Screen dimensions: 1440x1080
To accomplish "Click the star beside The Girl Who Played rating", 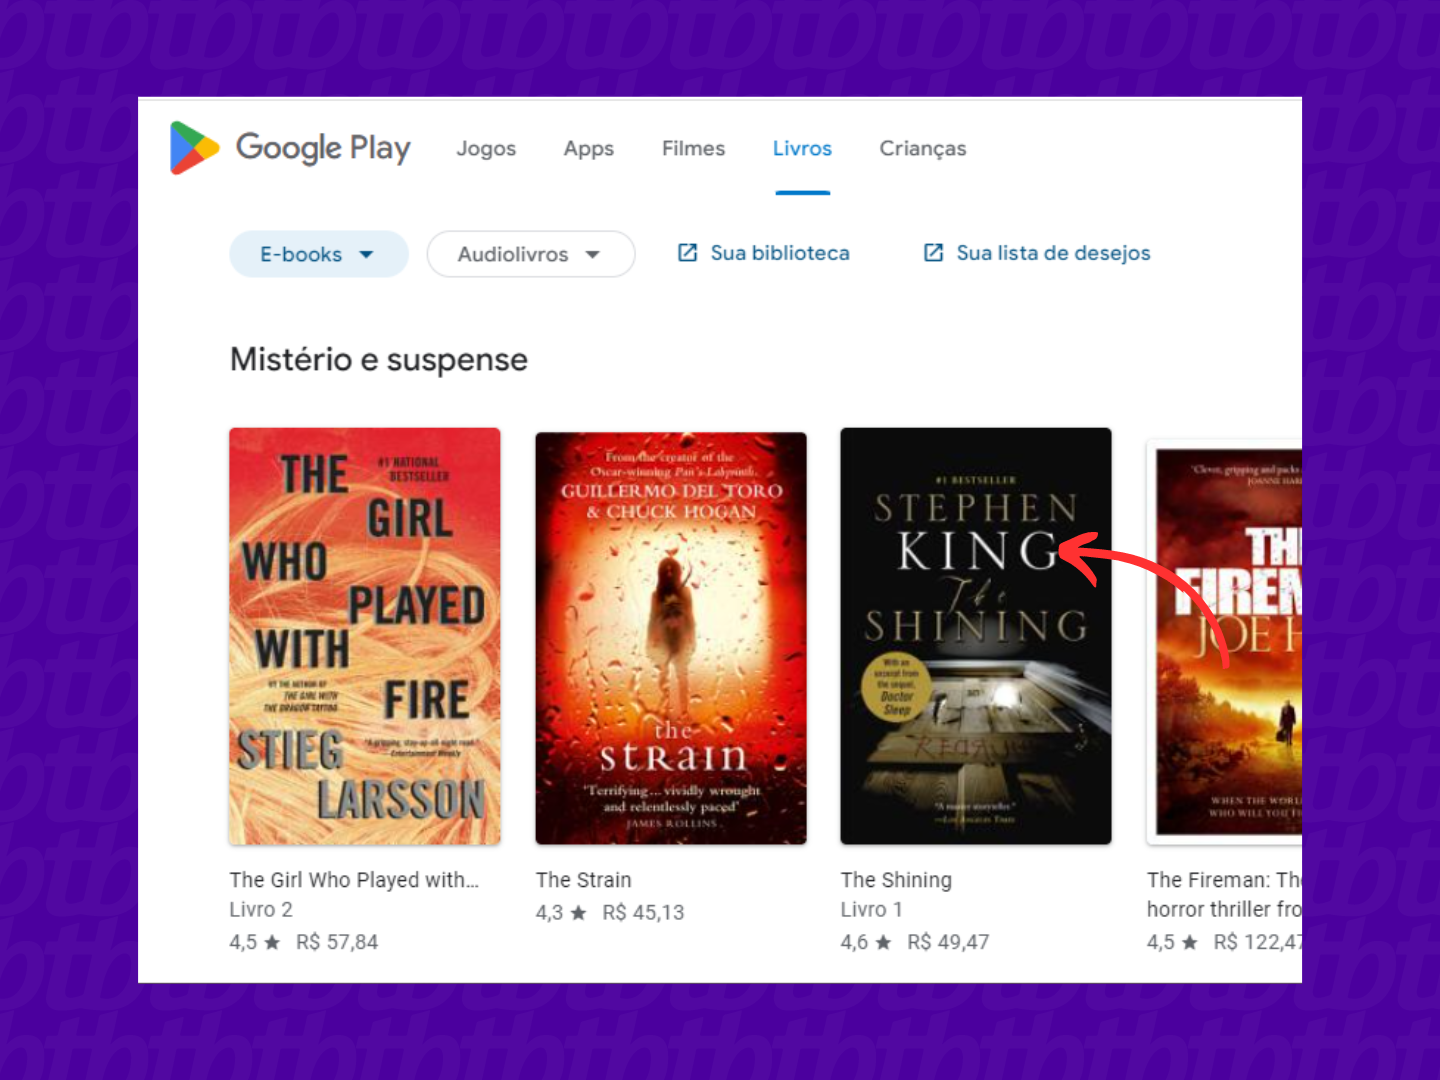I will point(272,942).
